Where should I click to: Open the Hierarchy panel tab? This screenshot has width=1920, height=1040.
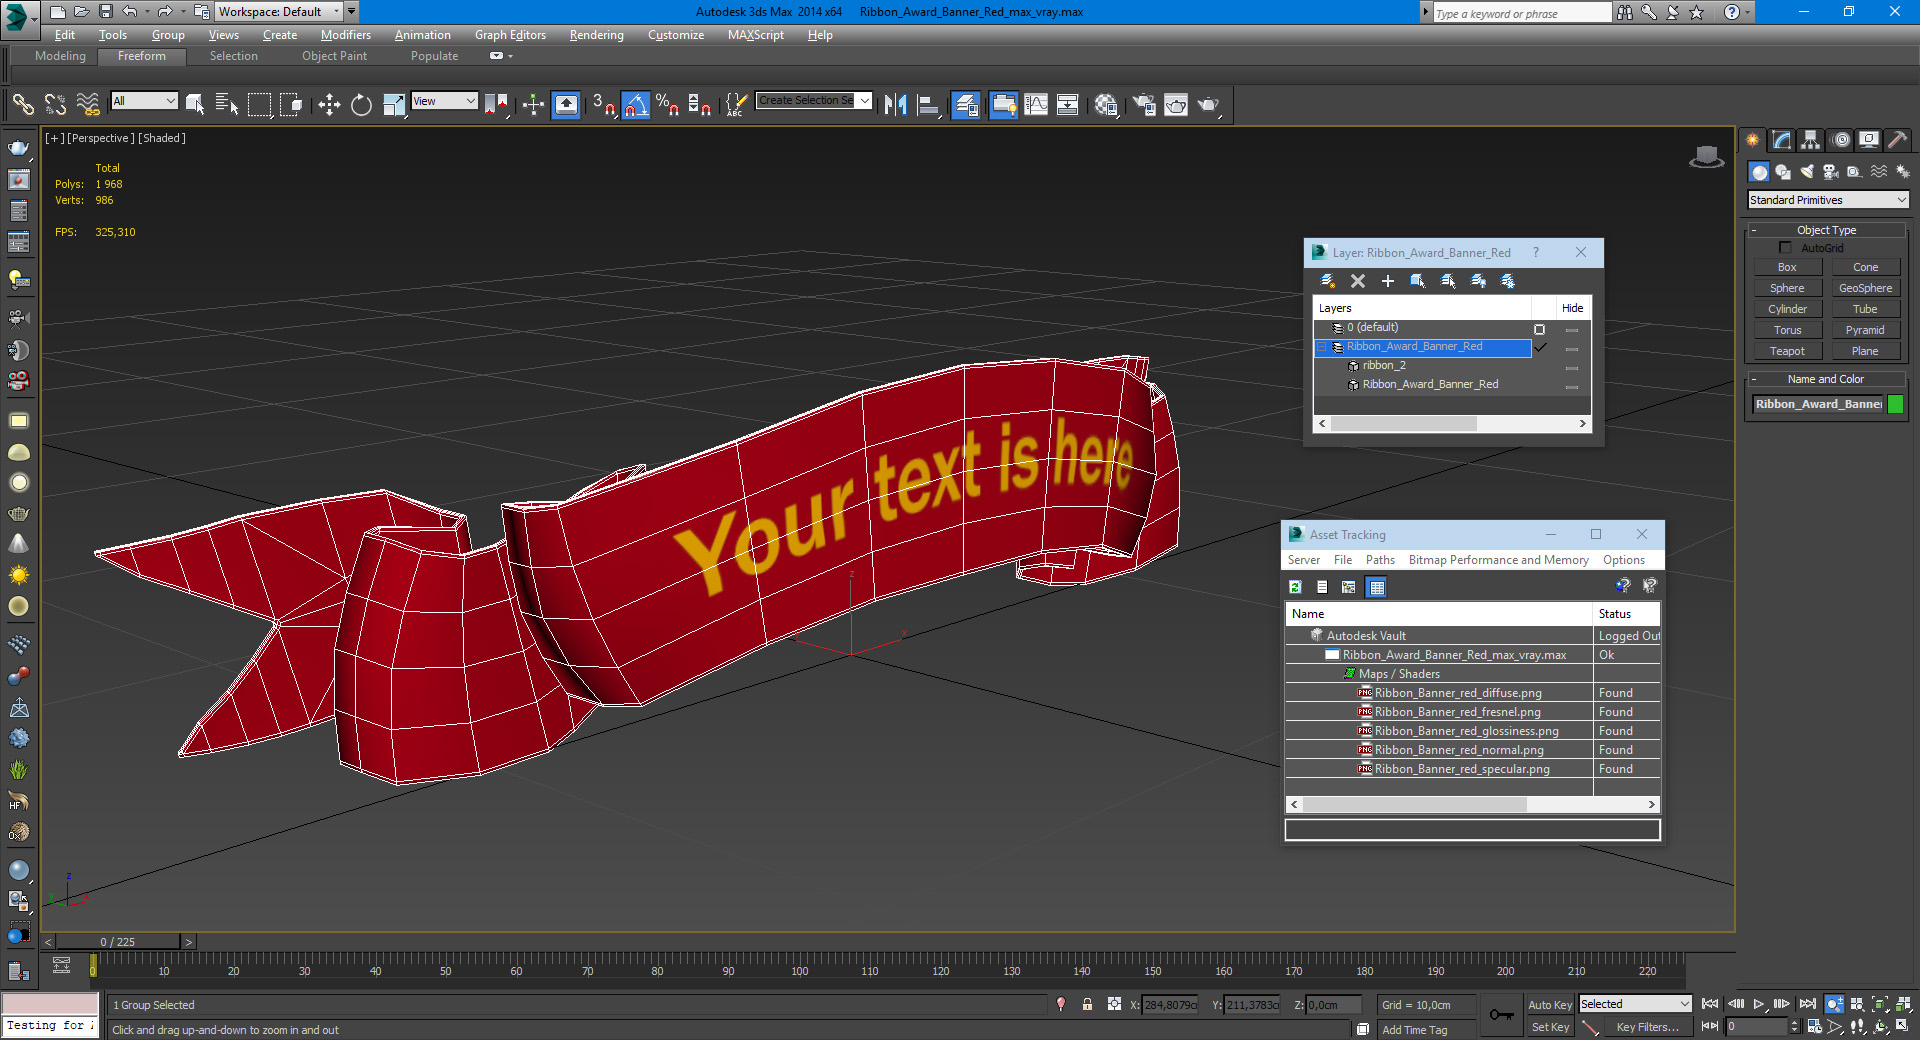coord(1810,140)
